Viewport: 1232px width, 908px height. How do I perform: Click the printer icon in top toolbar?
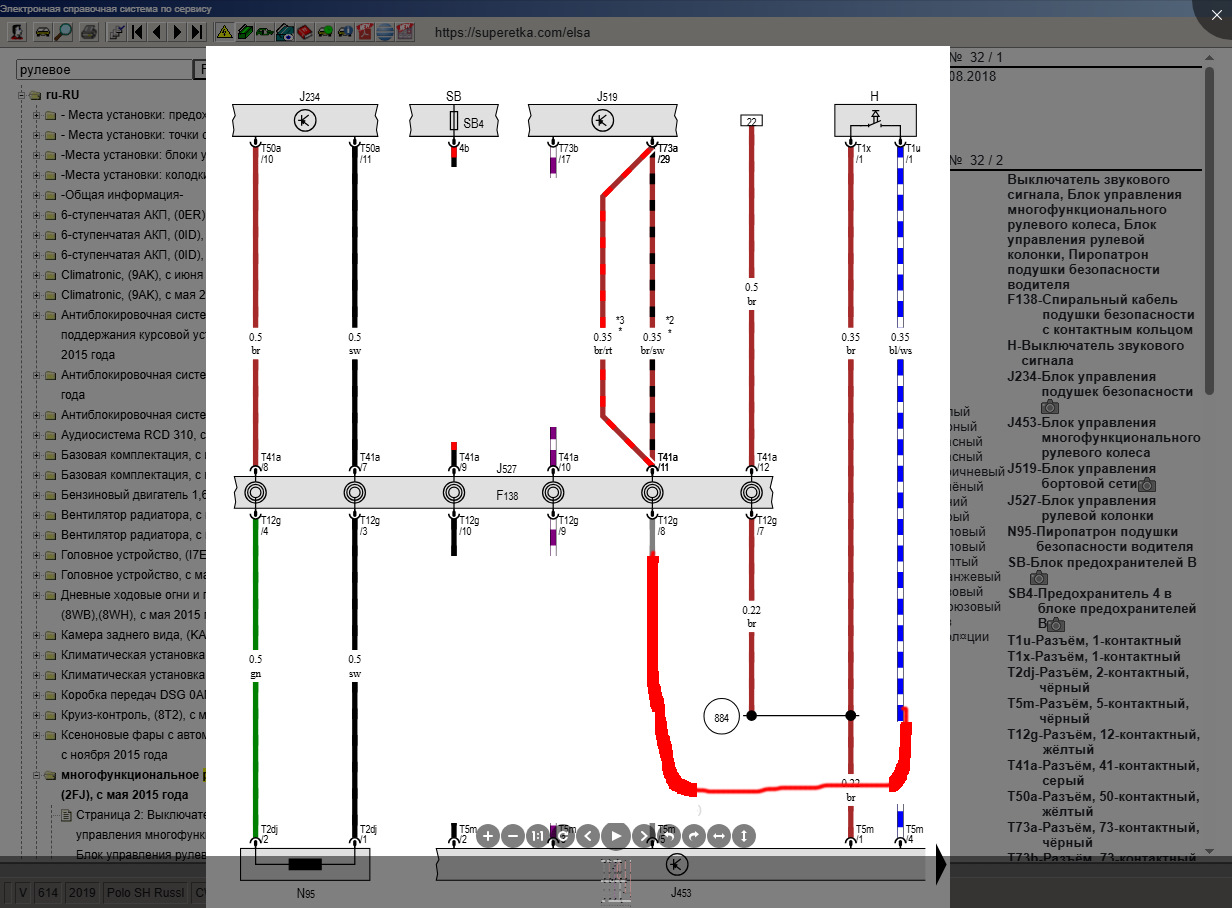(x=88, y=32)
